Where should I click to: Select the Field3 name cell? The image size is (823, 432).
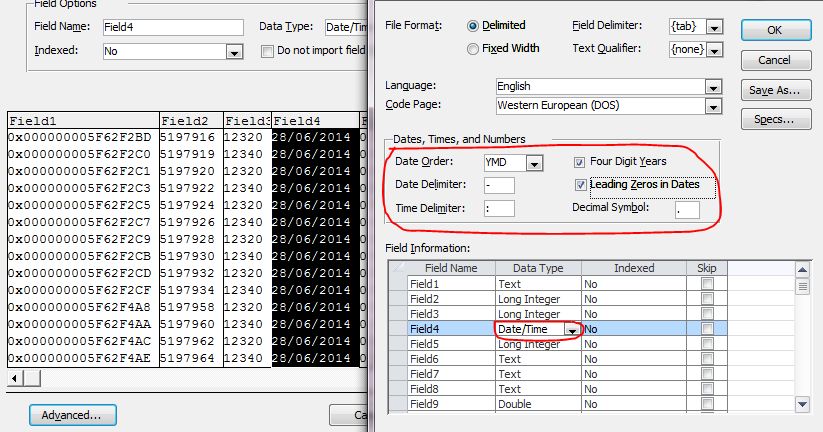pos(451,314)
